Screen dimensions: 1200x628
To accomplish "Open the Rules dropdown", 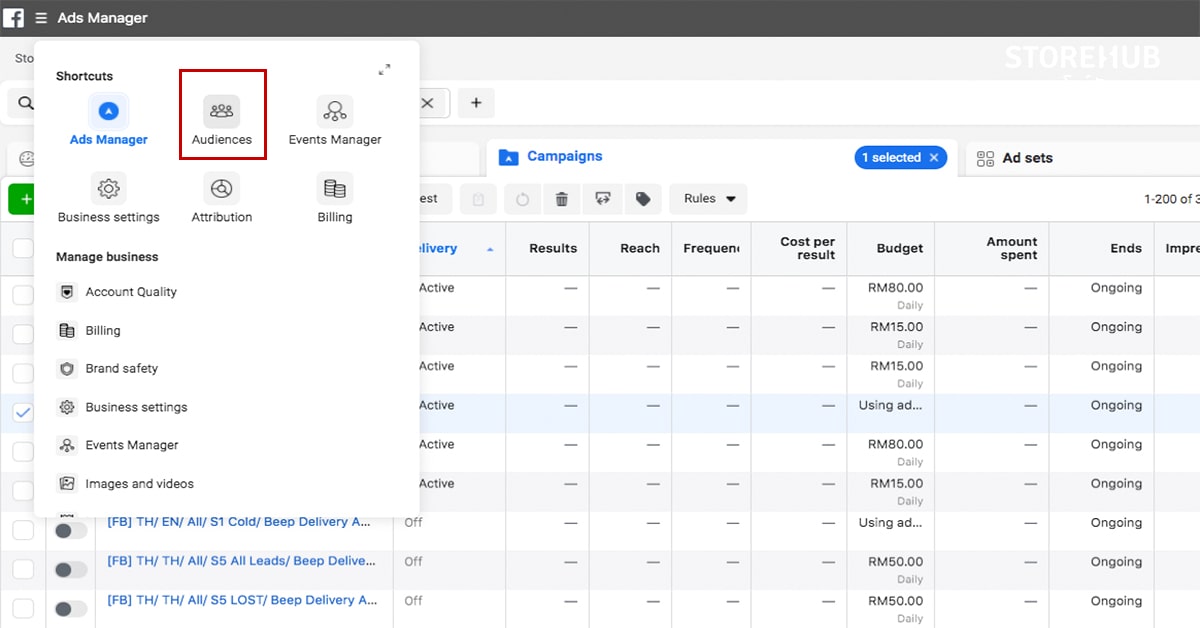I will pos(709,199).
